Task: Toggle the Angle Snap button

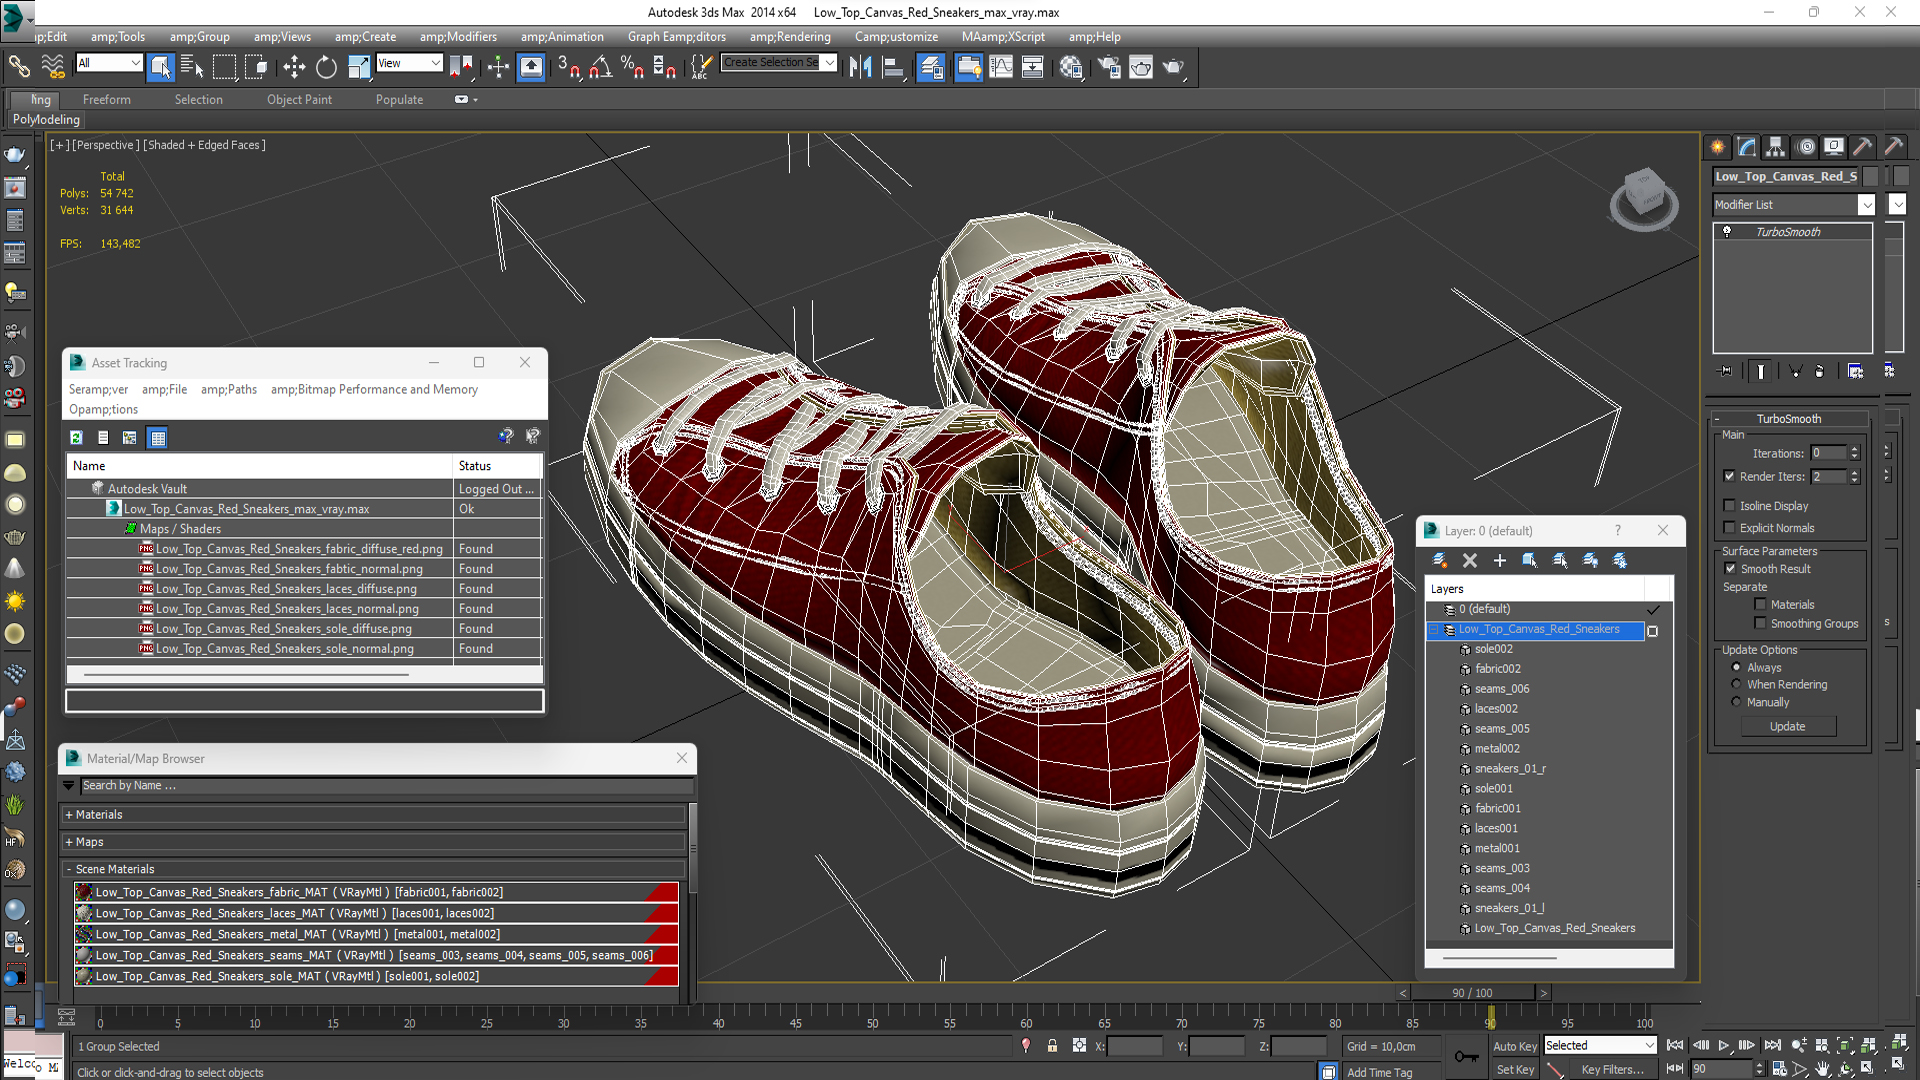Action: click(601, 67)
